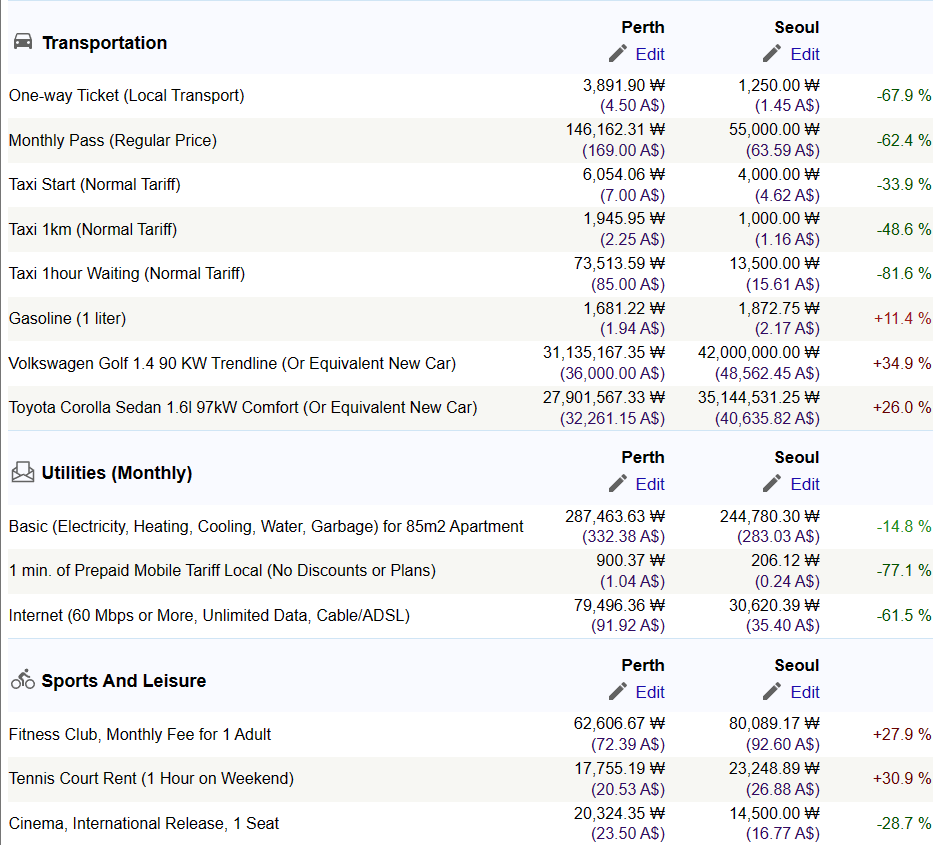Select the Sports And Leisure section heading
939x845 pixels.
click(123, 681)
